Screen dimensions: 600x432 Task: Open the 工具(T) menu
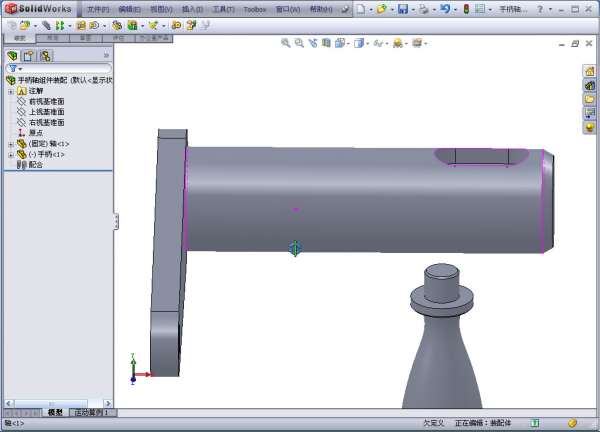tap(223, 9)
